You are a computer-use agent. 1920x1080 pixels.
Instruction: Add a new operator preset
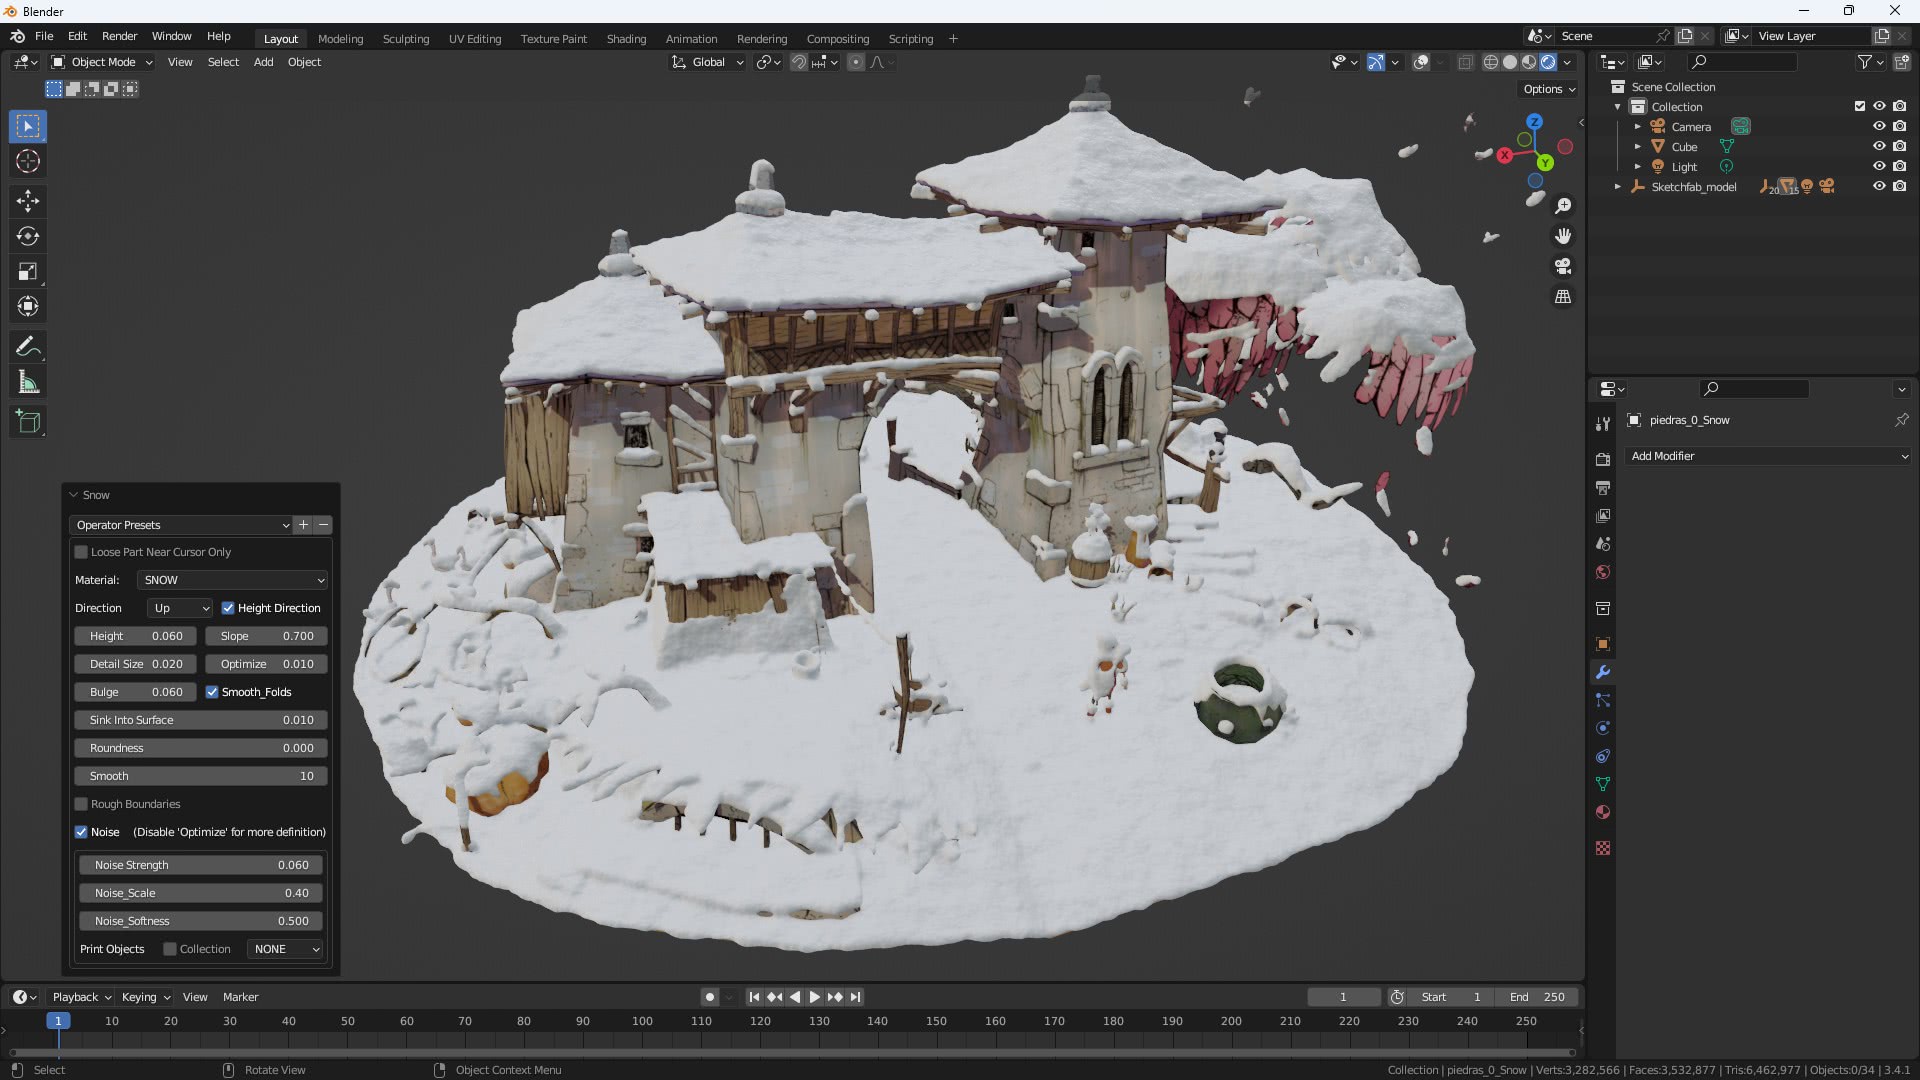click(304, 525)
